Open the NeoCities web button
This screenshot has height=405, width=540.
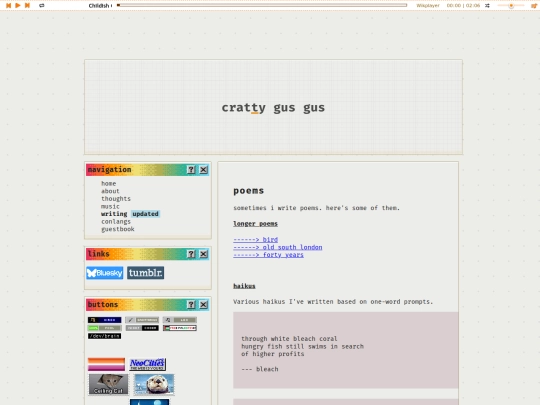(x=147, y=364)
